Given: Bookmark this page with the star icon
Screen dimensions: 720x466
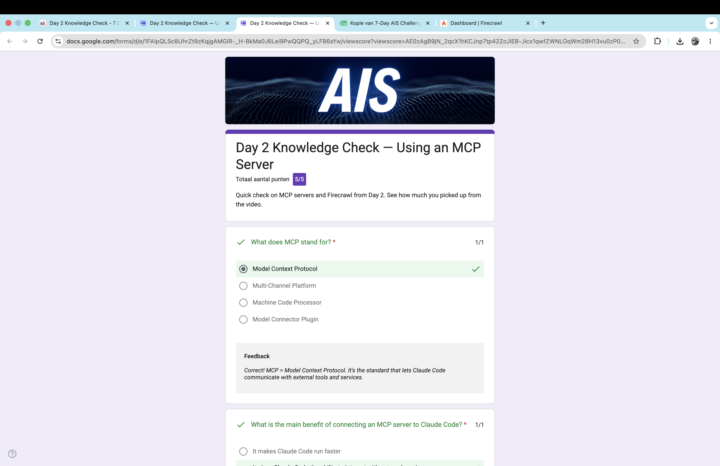Looking at the screenshot, I should point(636,41).
